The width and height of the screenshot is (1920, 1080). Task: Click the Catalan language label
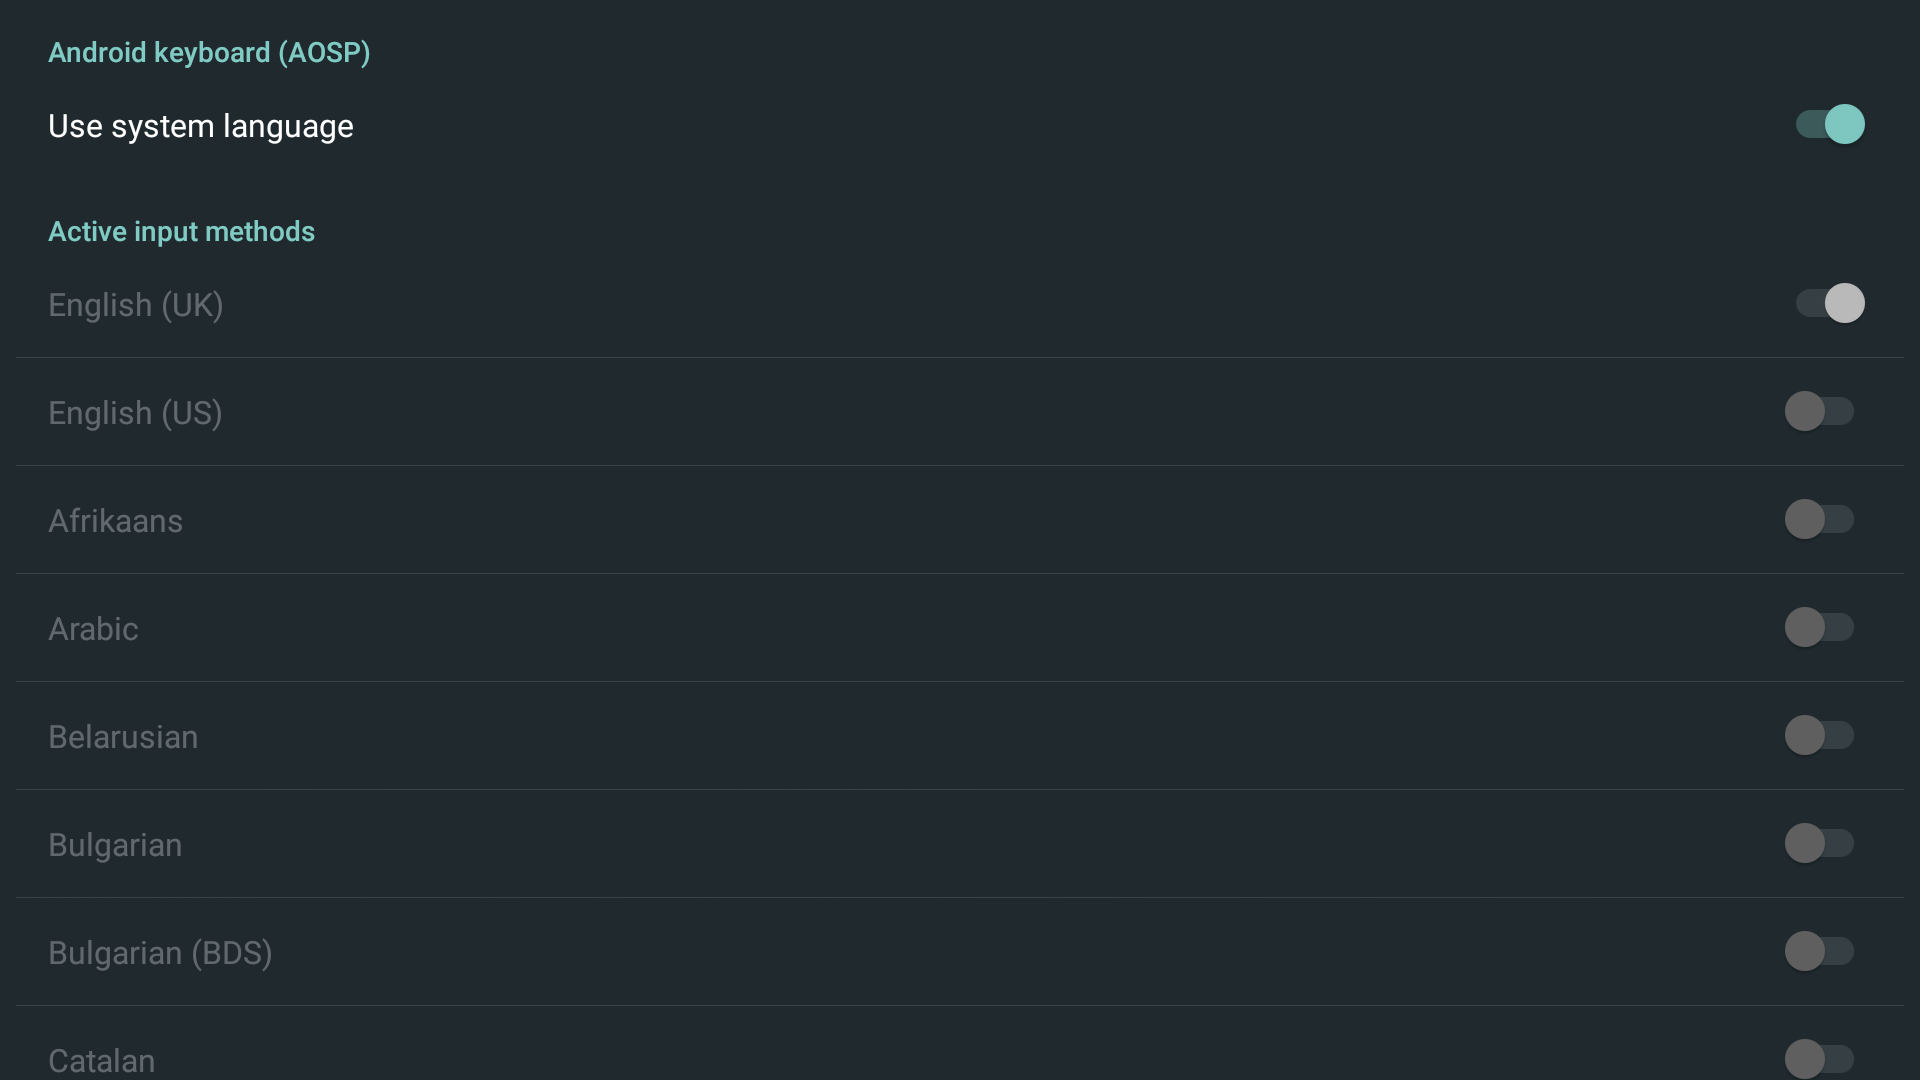(102, 1060)
